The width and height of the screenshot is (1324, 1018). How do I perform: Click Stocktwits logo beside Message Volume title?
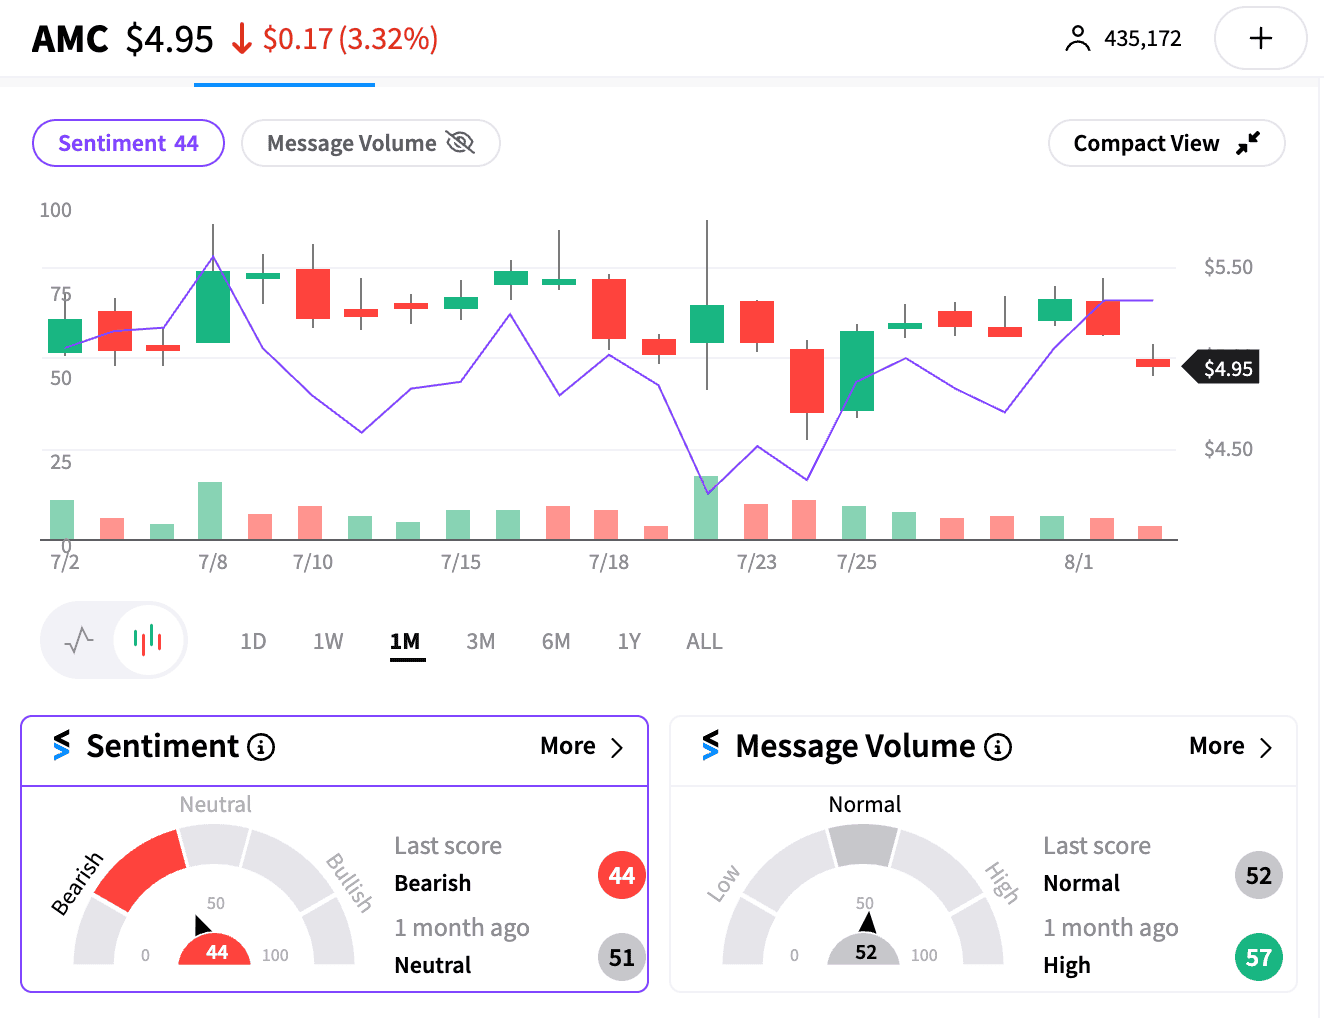[x=711, y=745]
